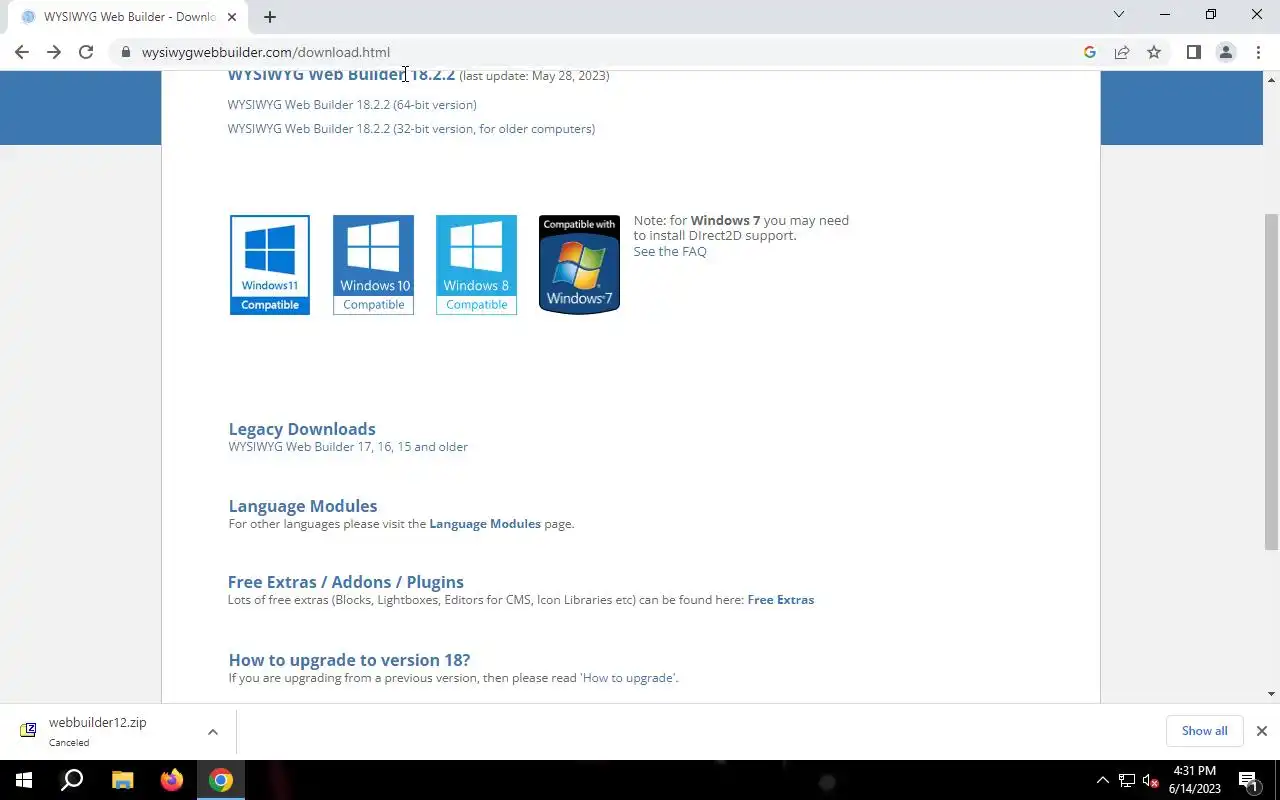Show all downloads
1280x800 pixels.
point(1204,731)
